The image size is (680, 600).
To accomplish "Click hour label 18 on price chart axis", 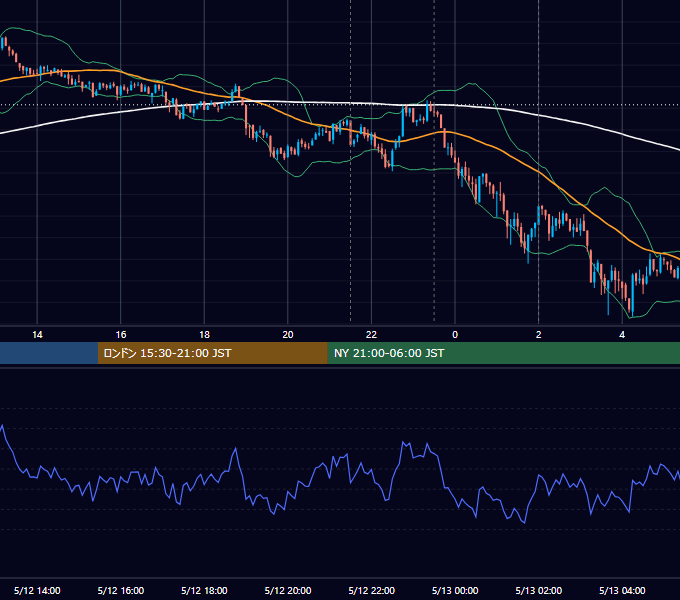I will point(204,335).
